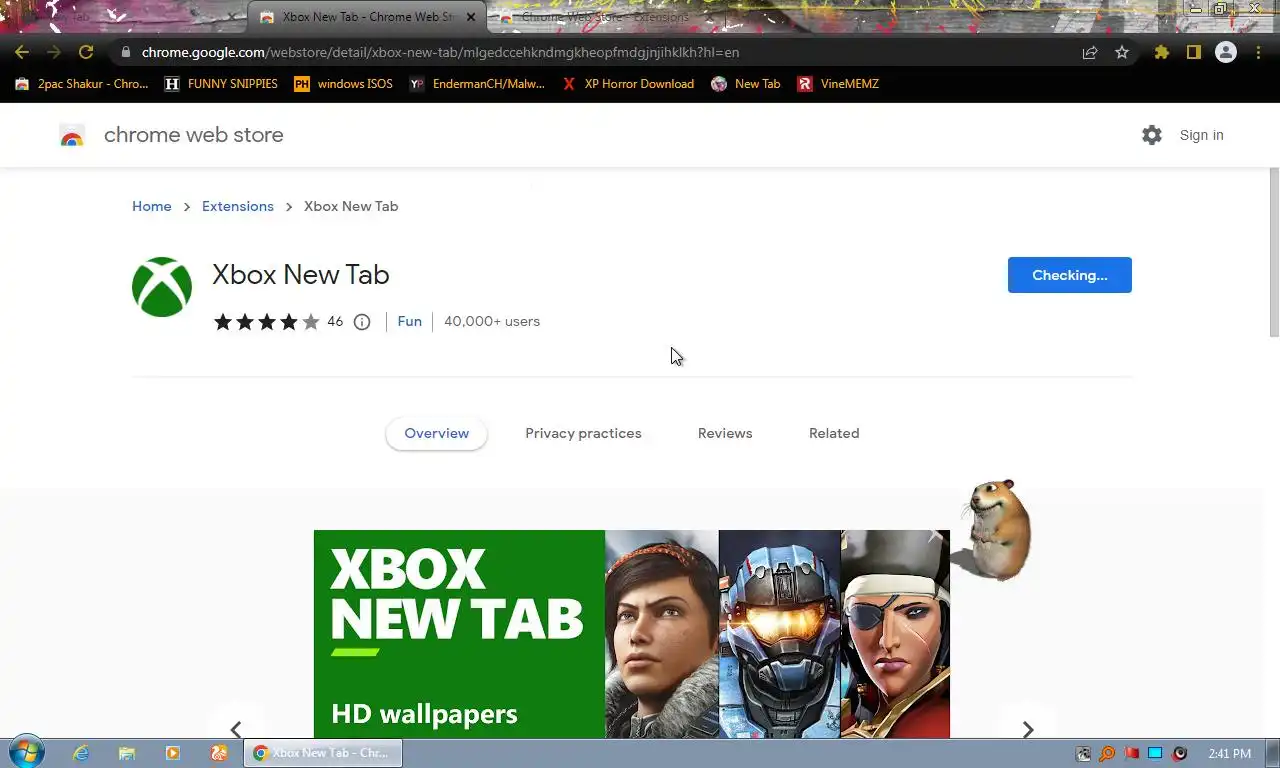The image size is (1280, 768).
Task: Open the Windows Start button
Action: pyautogui.click(x=26, y=753)
